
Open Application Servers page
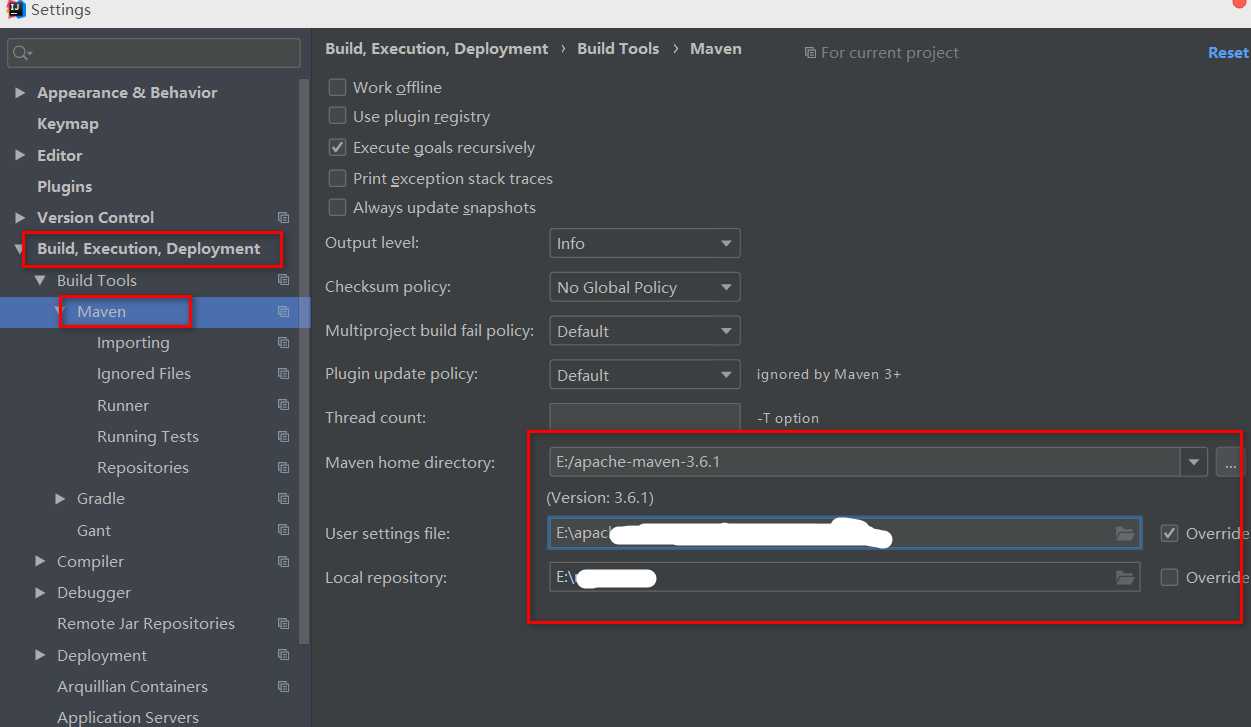[x=128, y=717]
